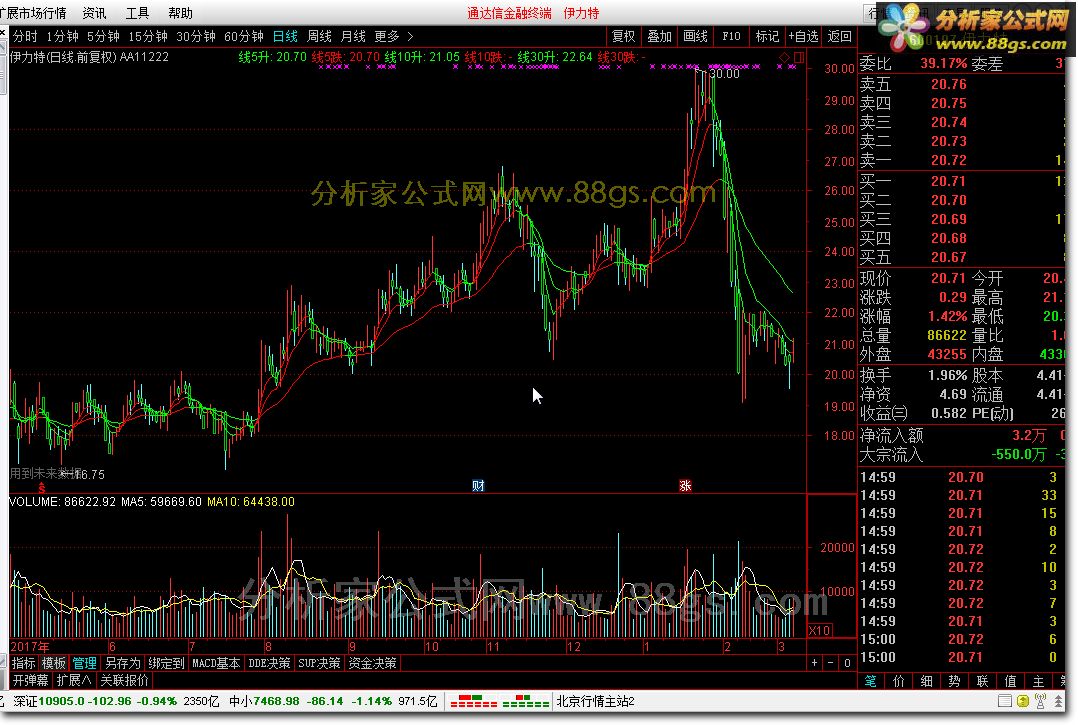Click the diamond icon above the price axis
1078x725 pixels.
point(784,58)
